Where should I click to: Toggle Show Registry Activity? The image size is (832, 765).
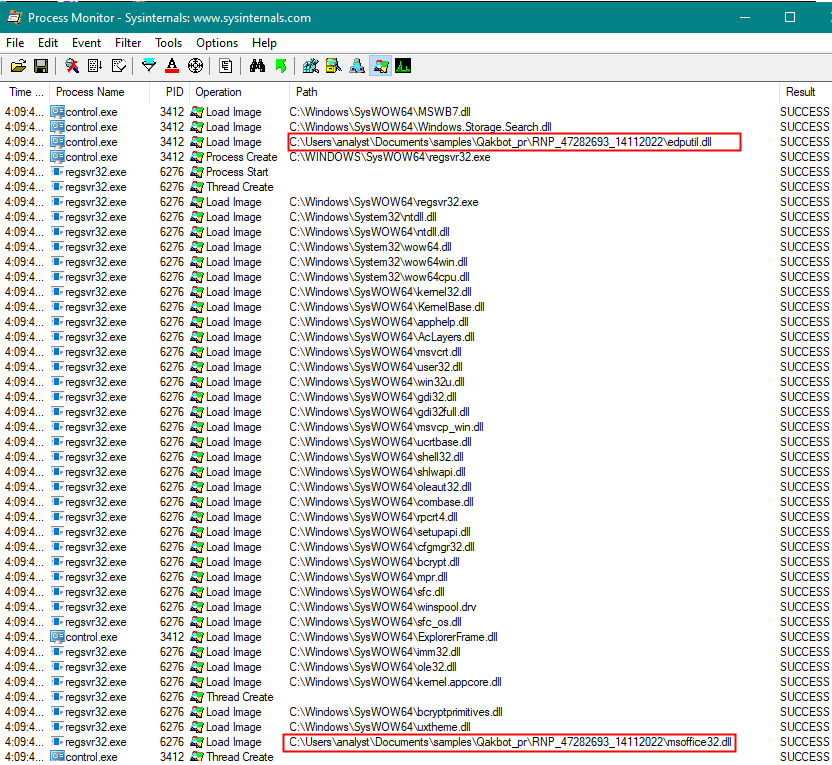[311, 66]
